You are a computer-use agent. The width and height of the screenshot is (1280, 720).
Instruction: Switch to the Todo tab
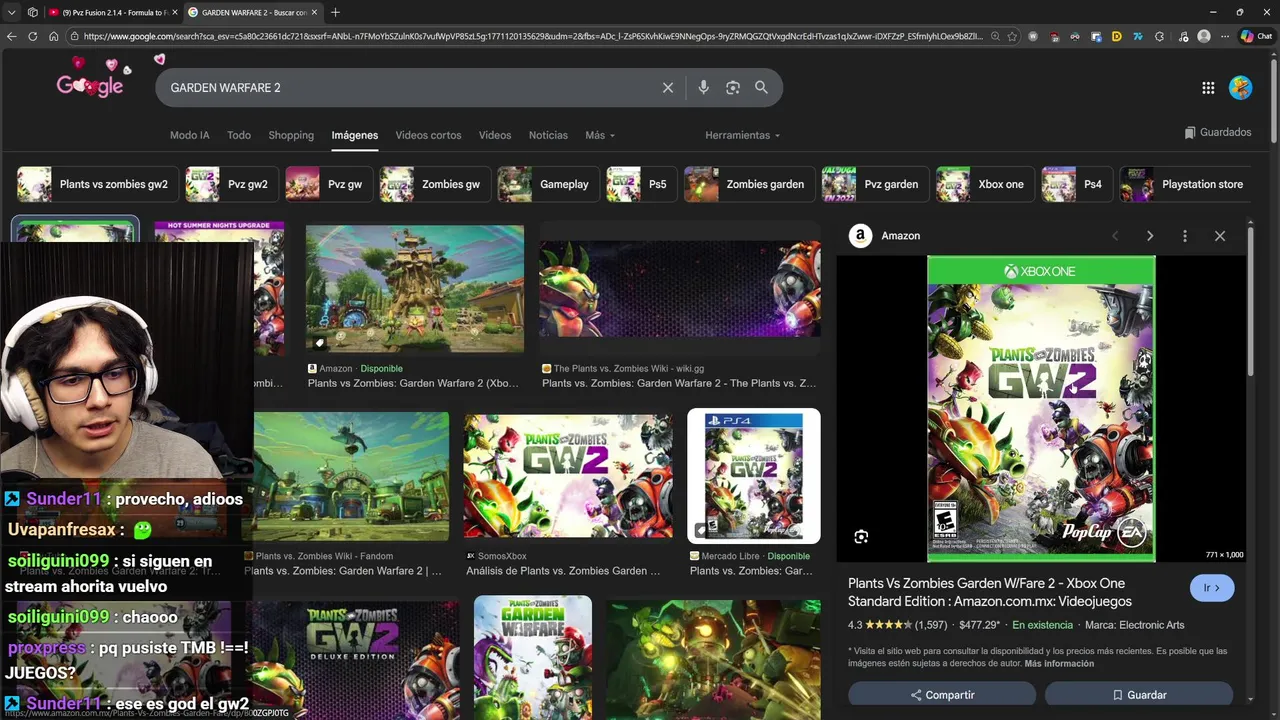pos(239,135)
